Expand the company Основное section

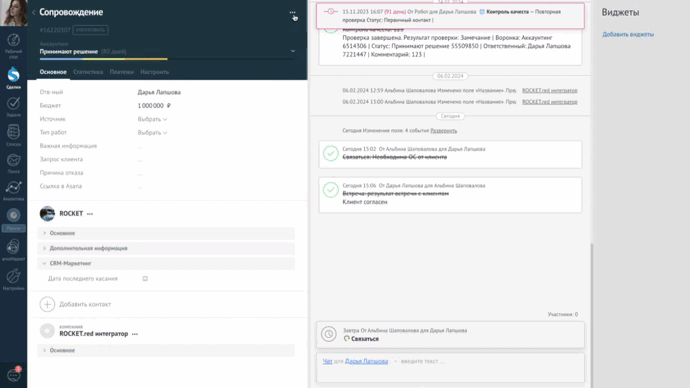[166, 350]
